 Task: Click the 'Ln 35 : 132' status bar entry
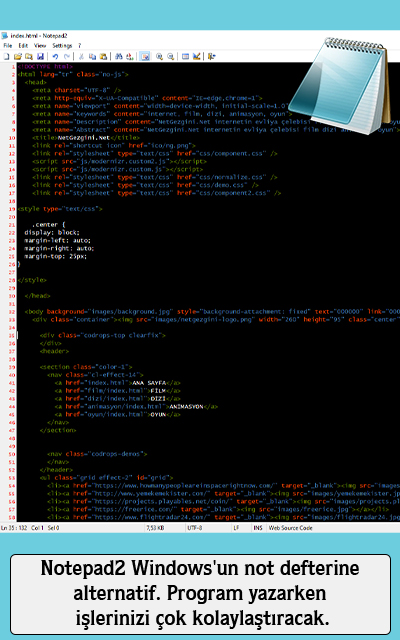[x=14, y=528]
